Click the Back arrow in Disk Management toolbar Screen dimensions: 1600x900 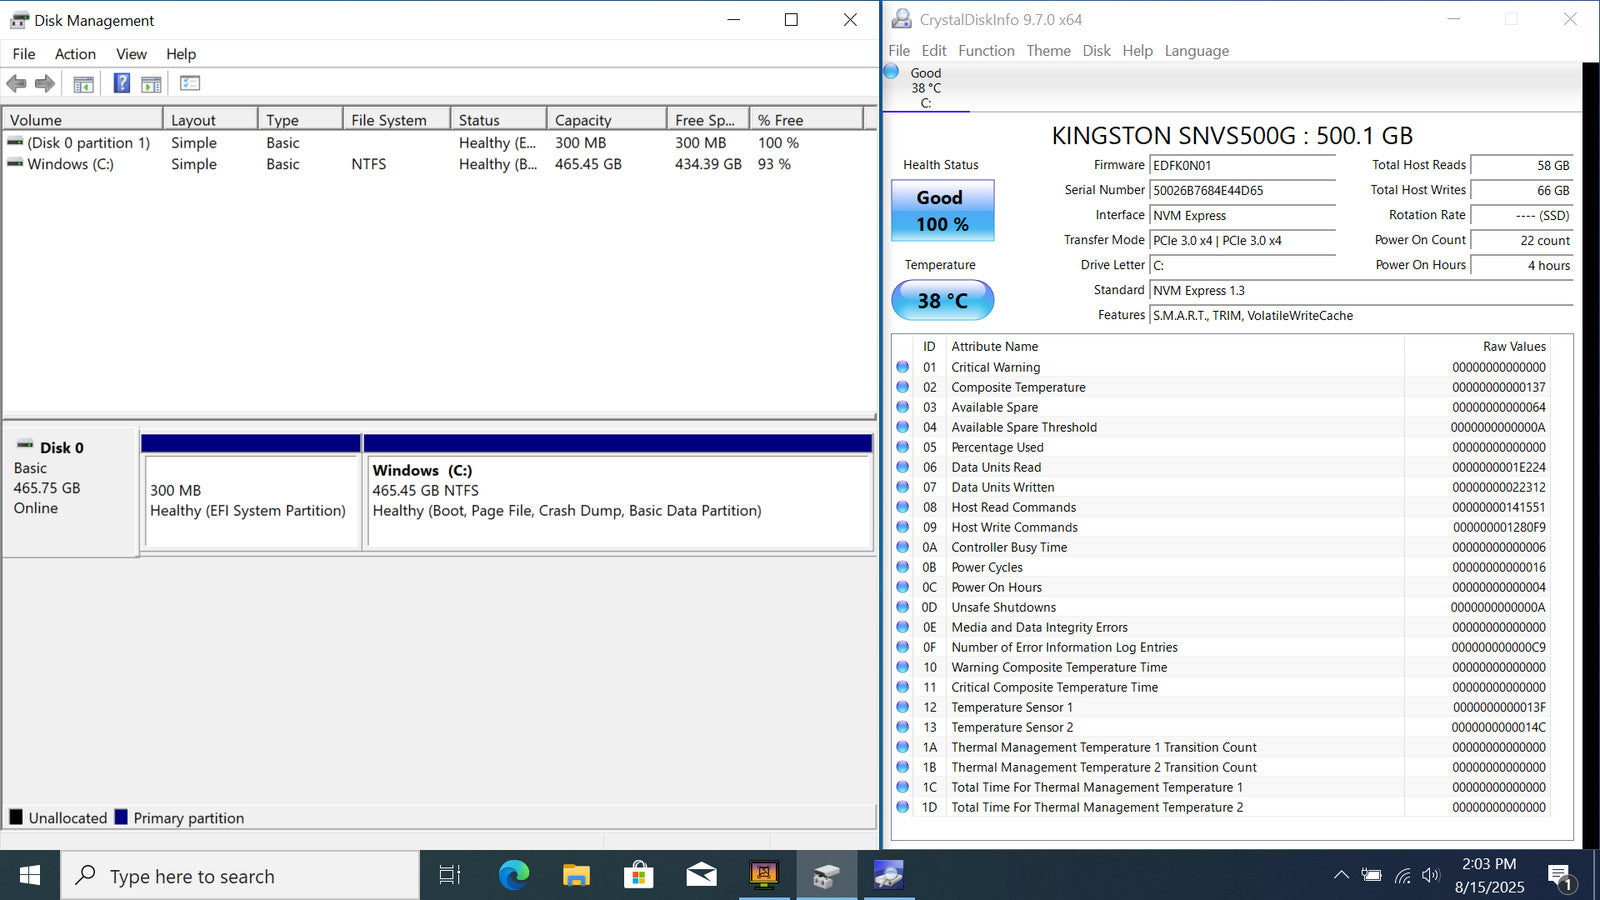(x=16, y=84)
